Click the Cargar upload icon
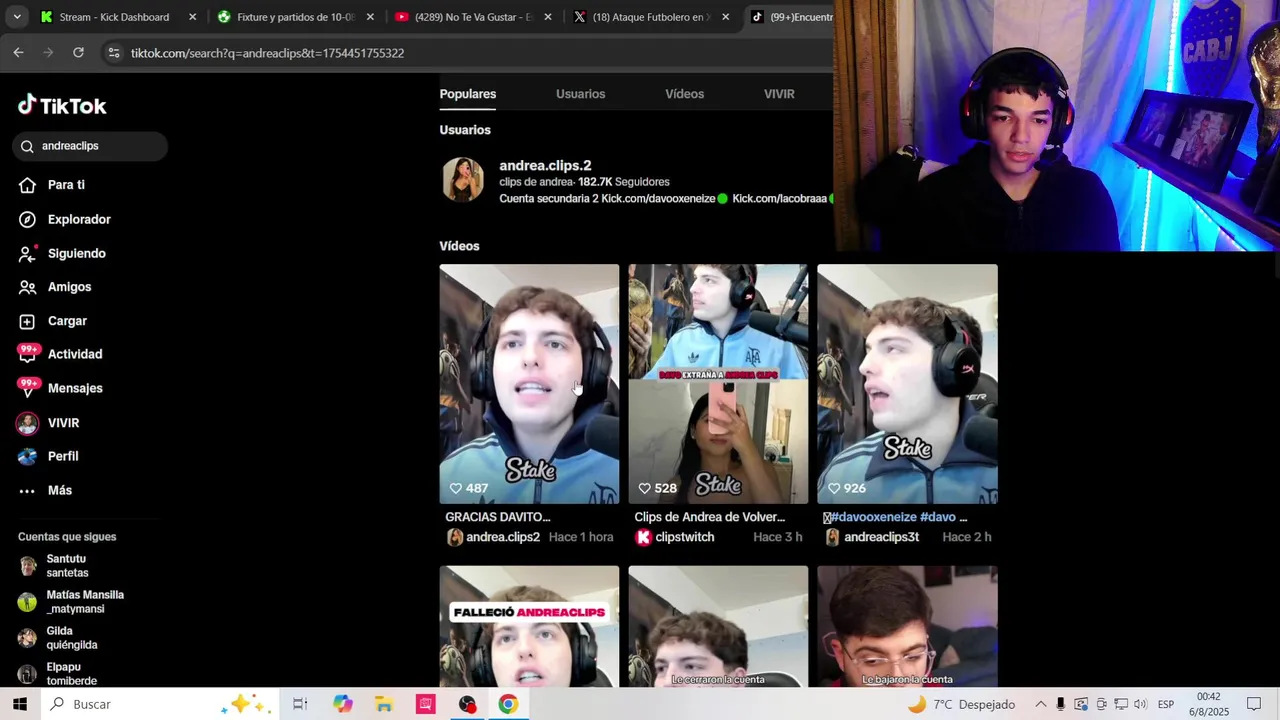1280x720 pixels. (27, 321)
